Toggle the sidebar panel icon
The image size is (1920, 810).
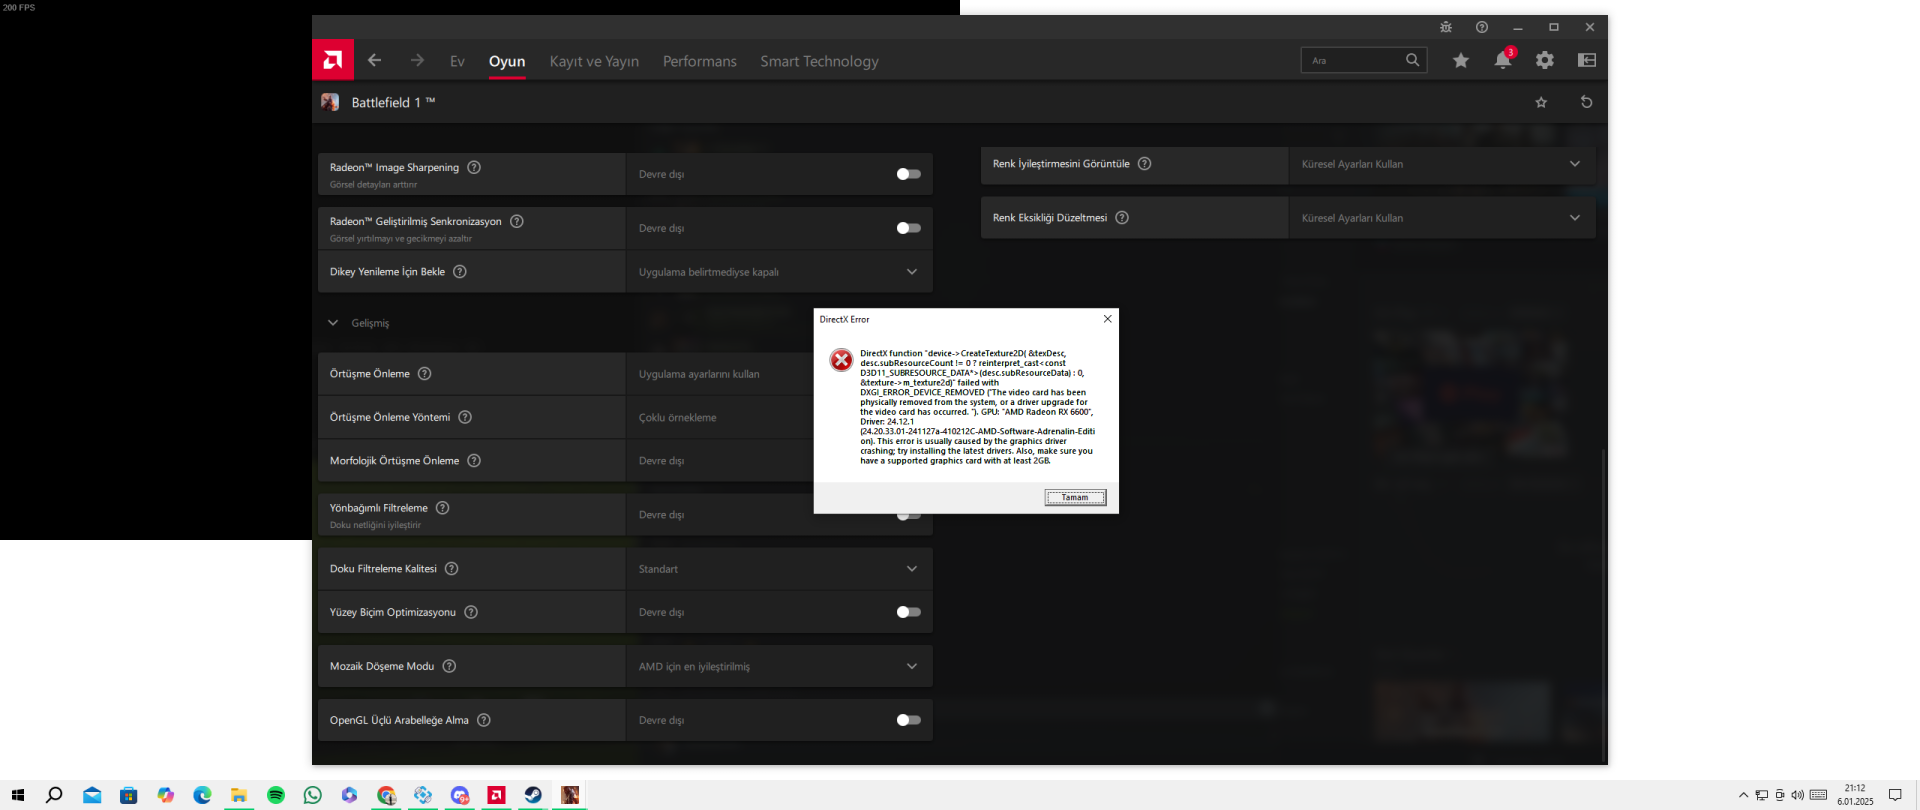1587,60
